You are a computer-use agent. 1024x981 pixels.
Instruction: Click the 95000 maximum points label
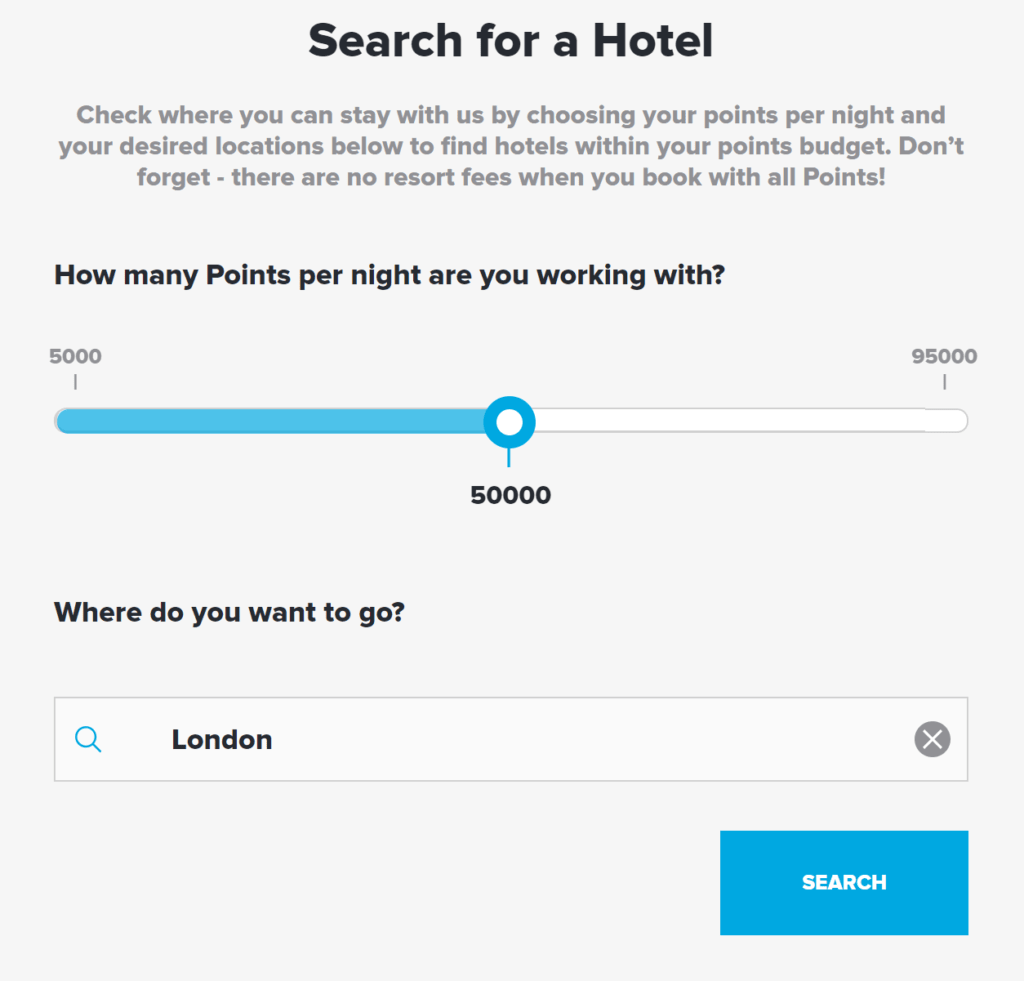pyautogui.click(x=943, y=356)
